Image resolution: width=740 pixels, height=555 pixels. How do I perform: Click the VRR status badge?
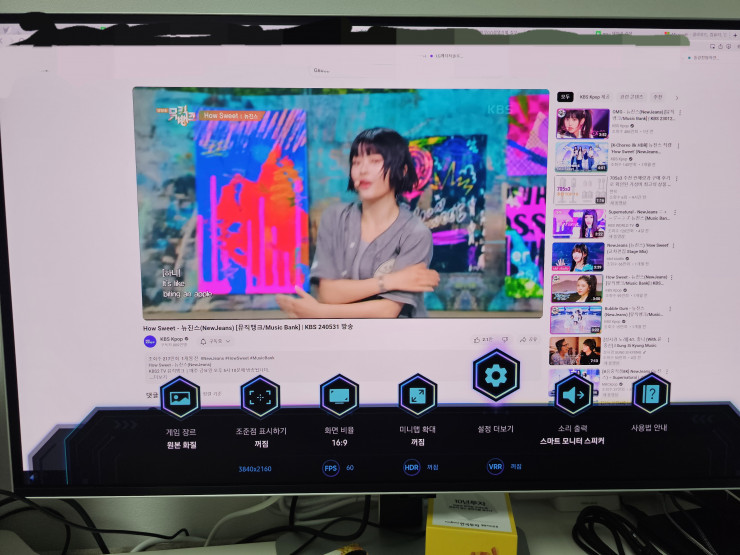(495, 466)
